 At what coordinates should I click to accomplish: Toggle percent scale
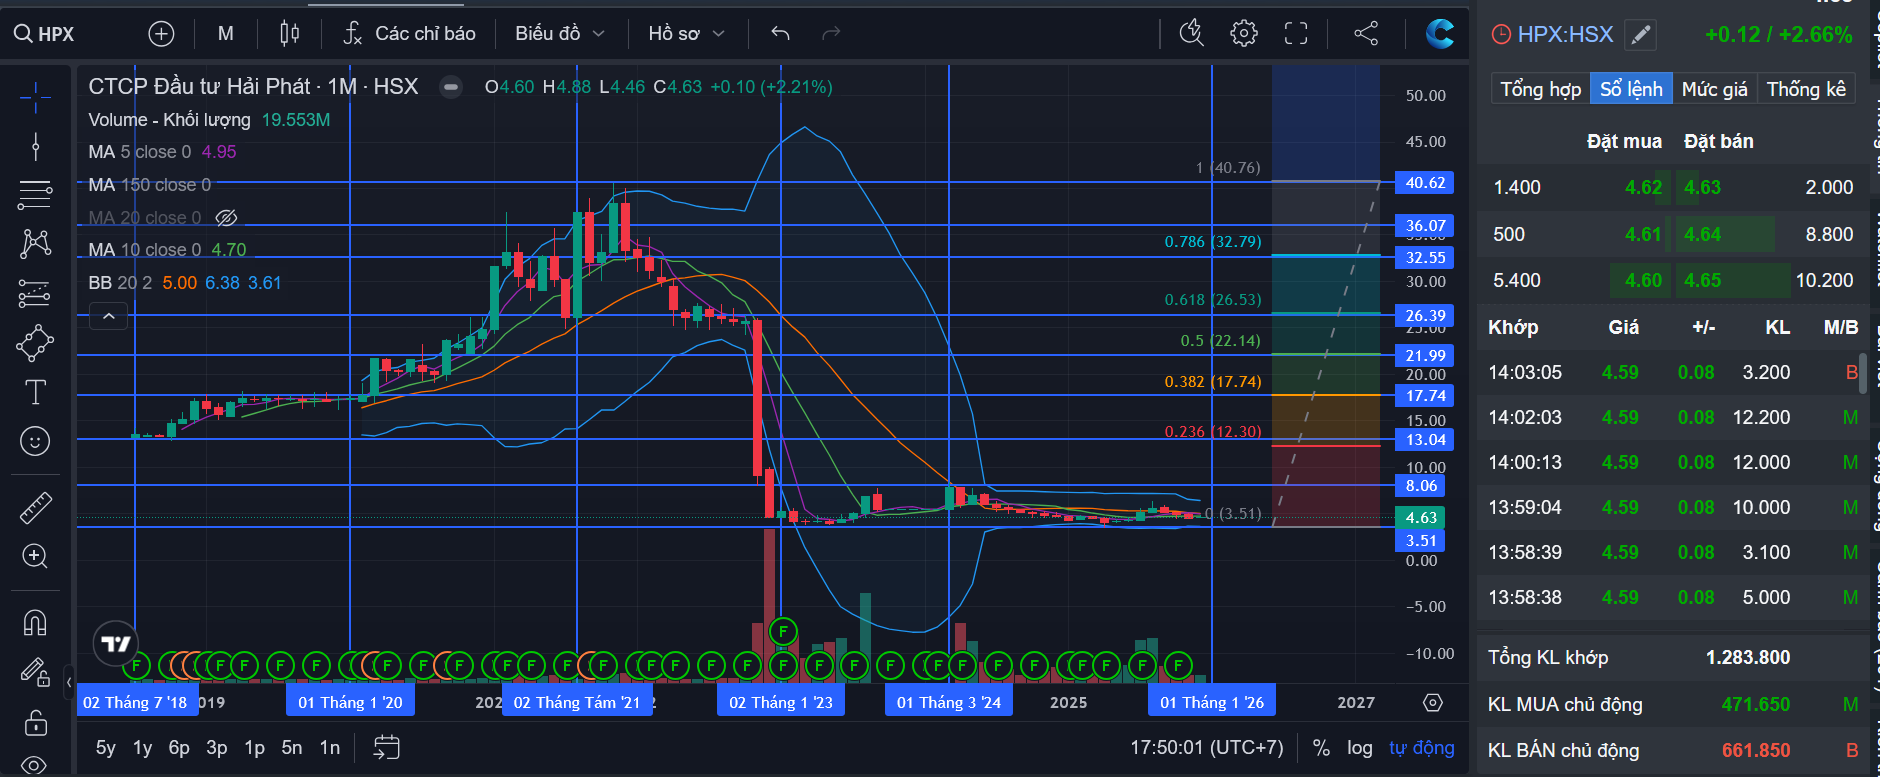[x=1321, y=748]
